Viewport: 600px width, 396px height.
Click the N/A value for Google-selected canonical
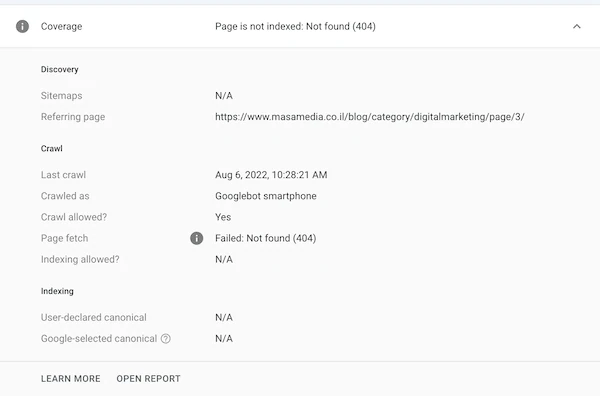click(x=224, y=339)
